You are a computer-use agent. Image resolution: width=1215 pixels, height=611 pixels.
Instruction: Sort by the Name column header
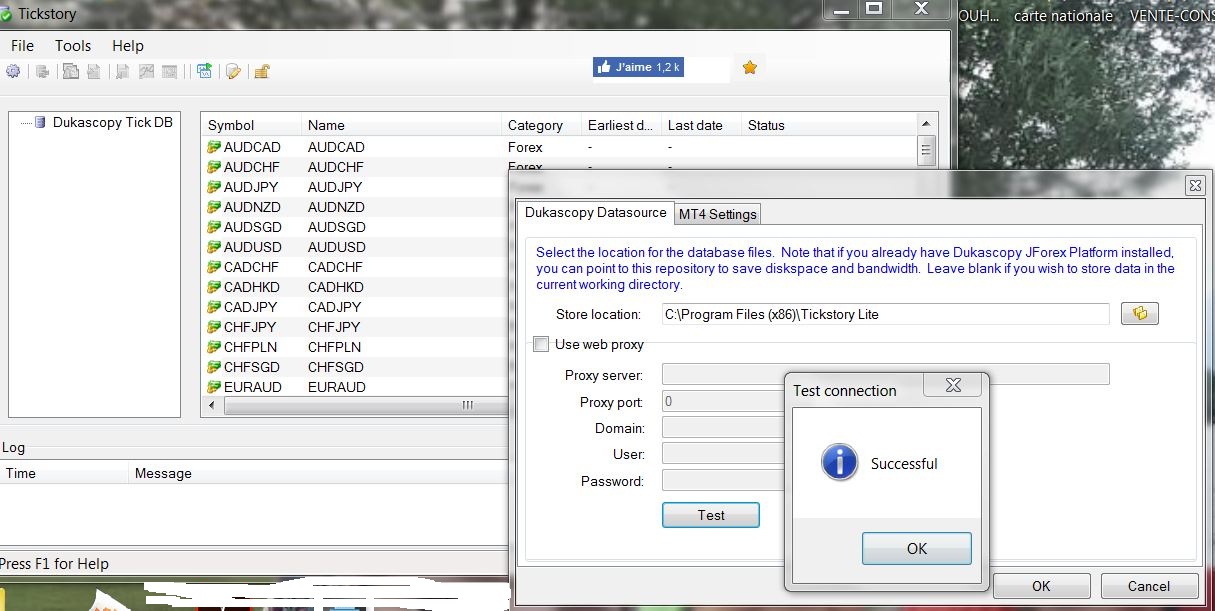[x=401, y=125]
